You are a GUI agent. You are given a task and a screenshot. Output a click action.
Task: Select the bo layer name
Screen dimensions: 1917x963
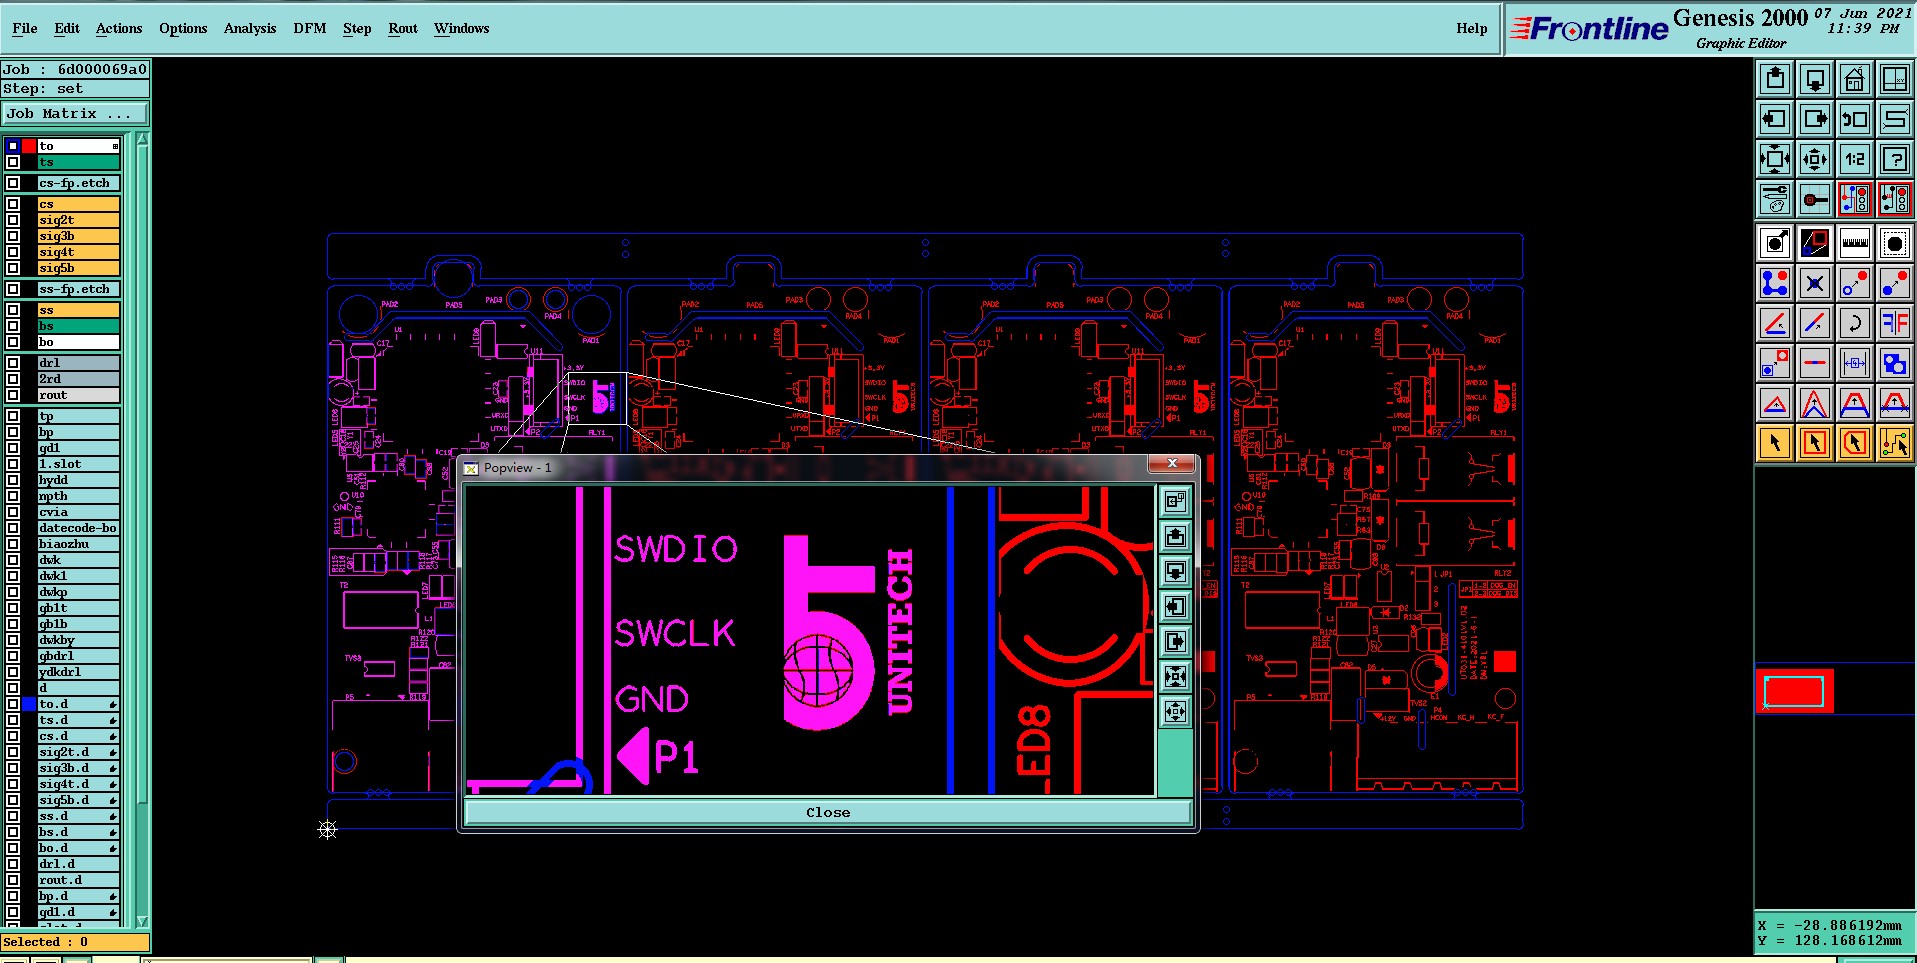point(79,342)
